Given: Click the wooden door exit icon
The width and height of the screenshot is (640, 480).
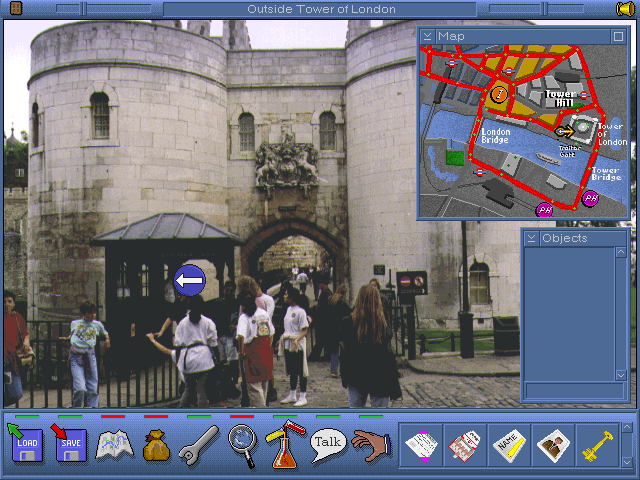Looking at the screenshot, I should coord(16,8).
